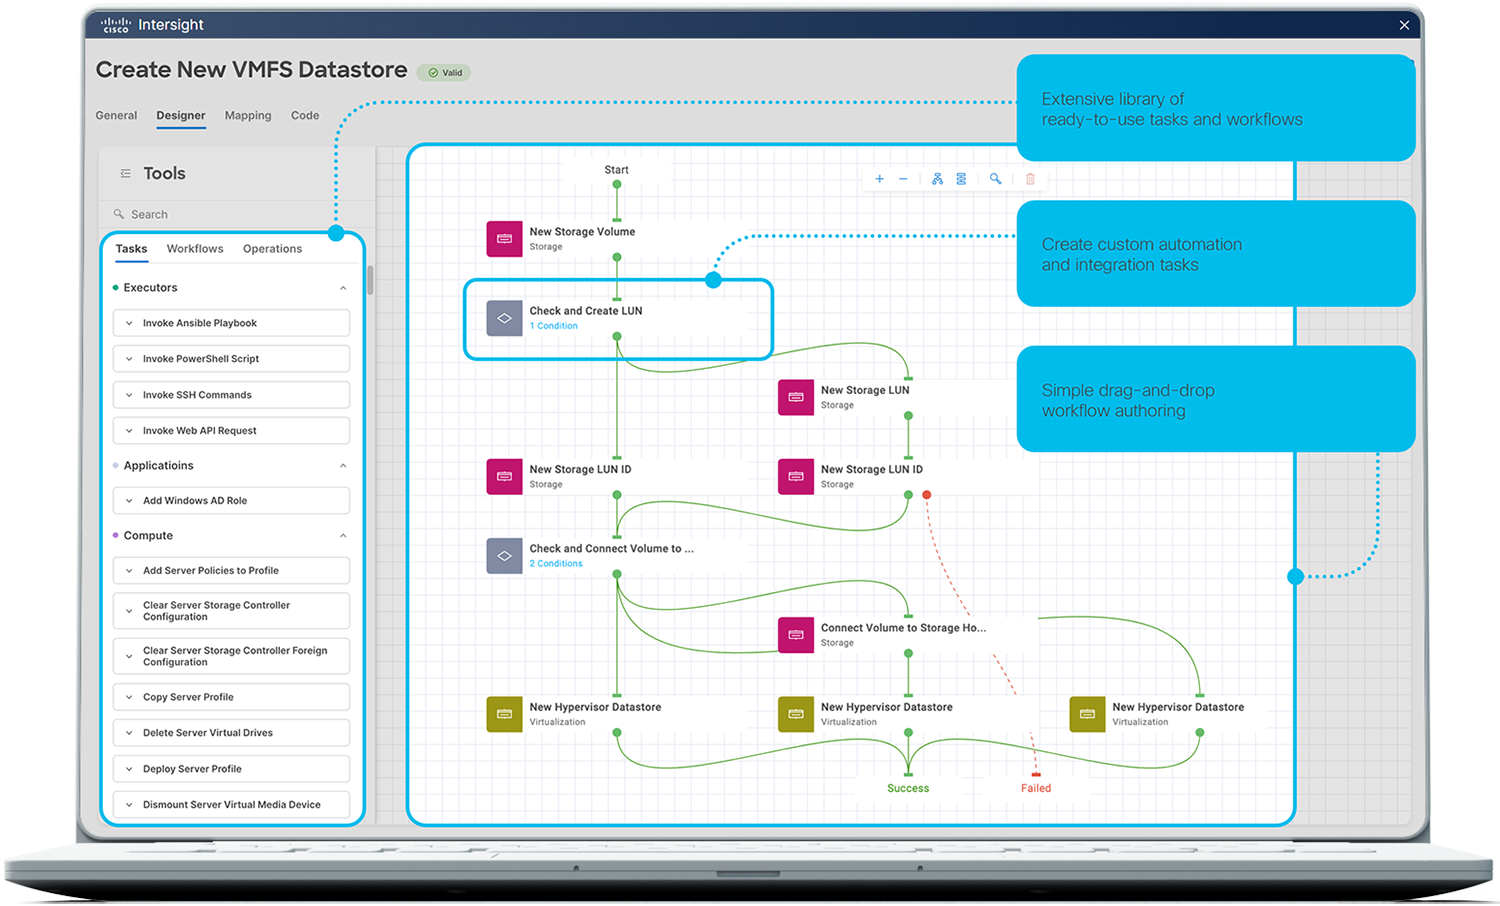Screen dimensions: 1500x906
Task: Click the Failed end node label
Action: coord(1036,789)
